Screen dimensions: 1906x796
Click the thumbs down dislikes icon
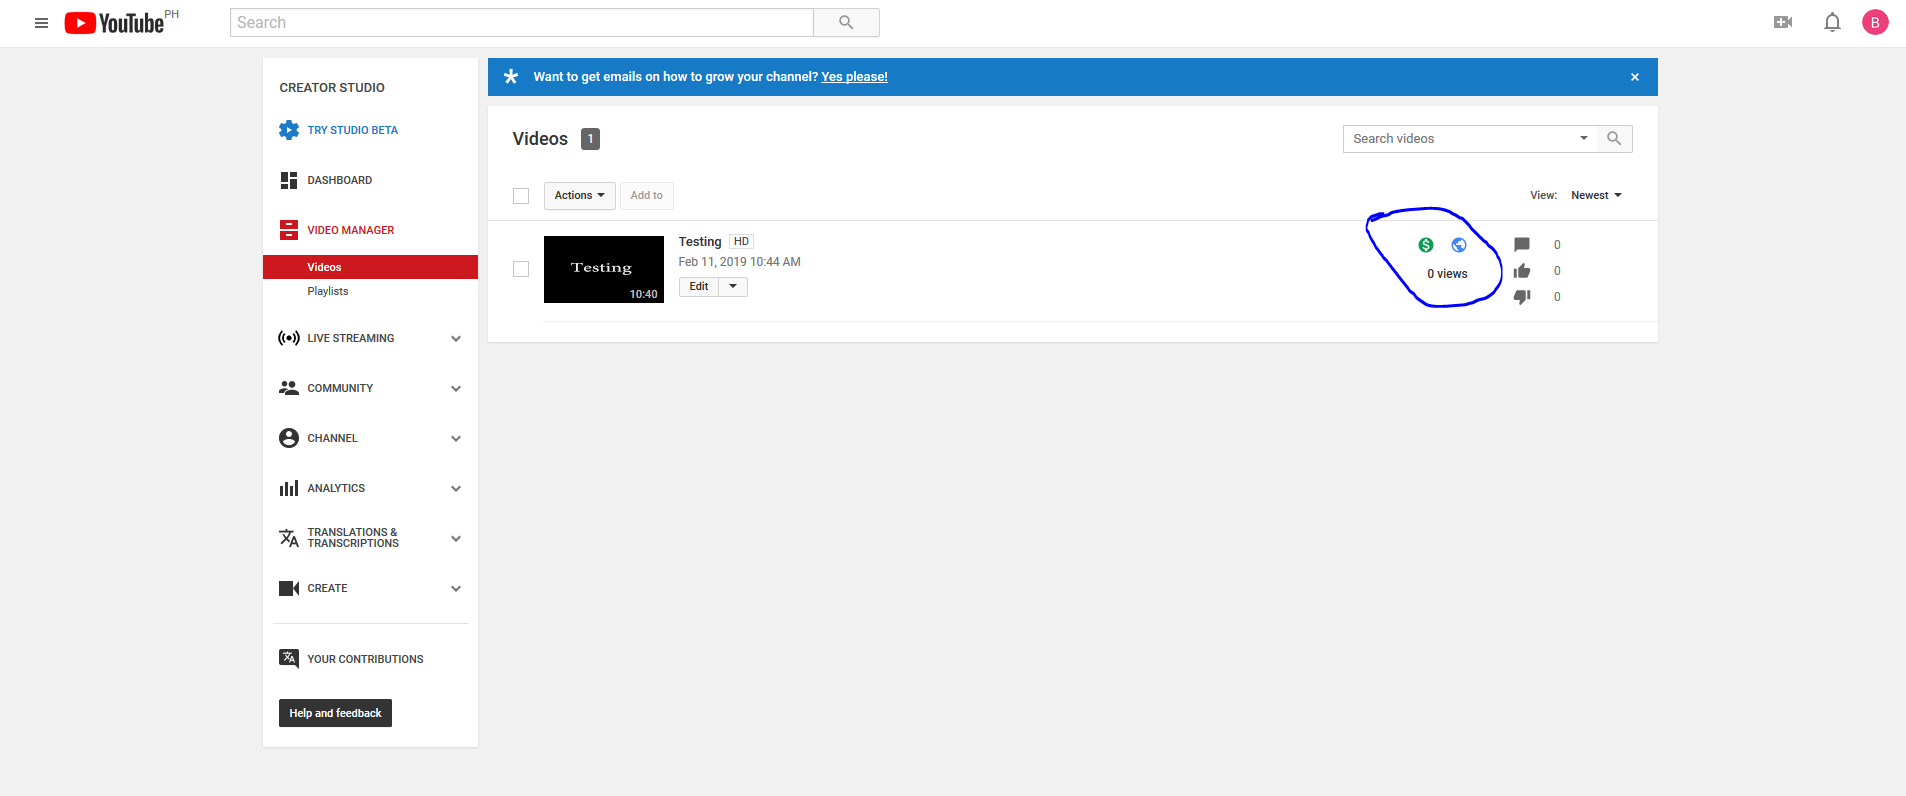[x=1522, y=297]
